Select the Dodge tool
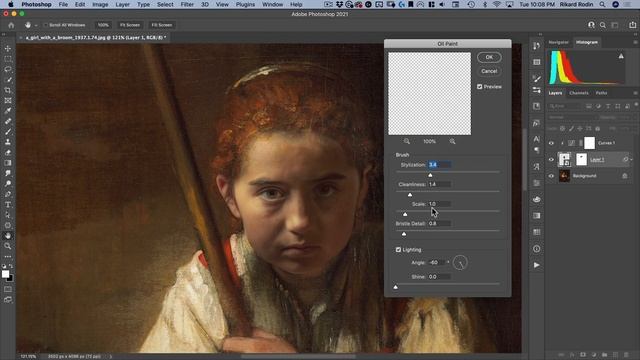 coord(8,184)
